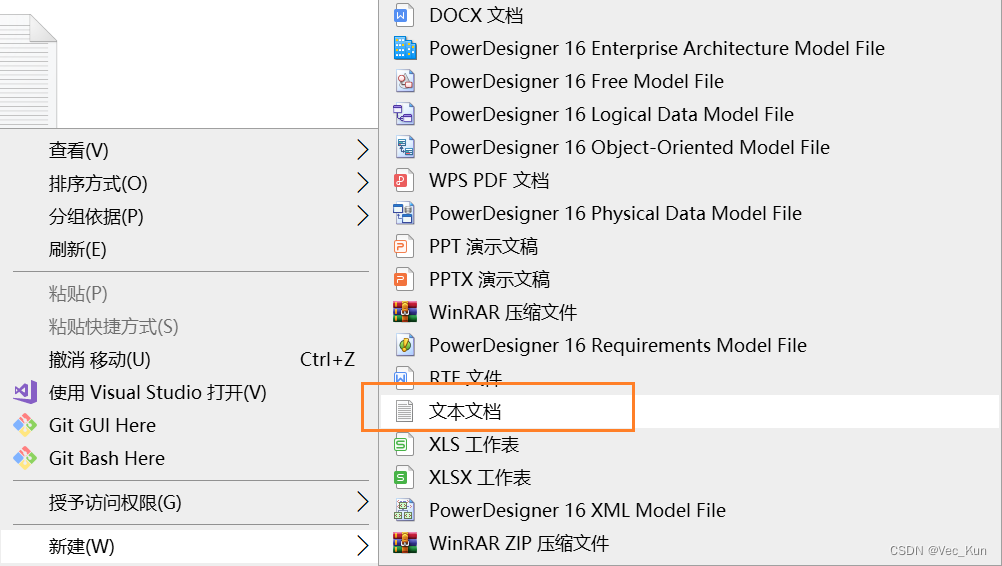Expand the 排序方式(O) submenu arrow
The height and width of the screenshot is (566, 1002).
coord(362,183)
